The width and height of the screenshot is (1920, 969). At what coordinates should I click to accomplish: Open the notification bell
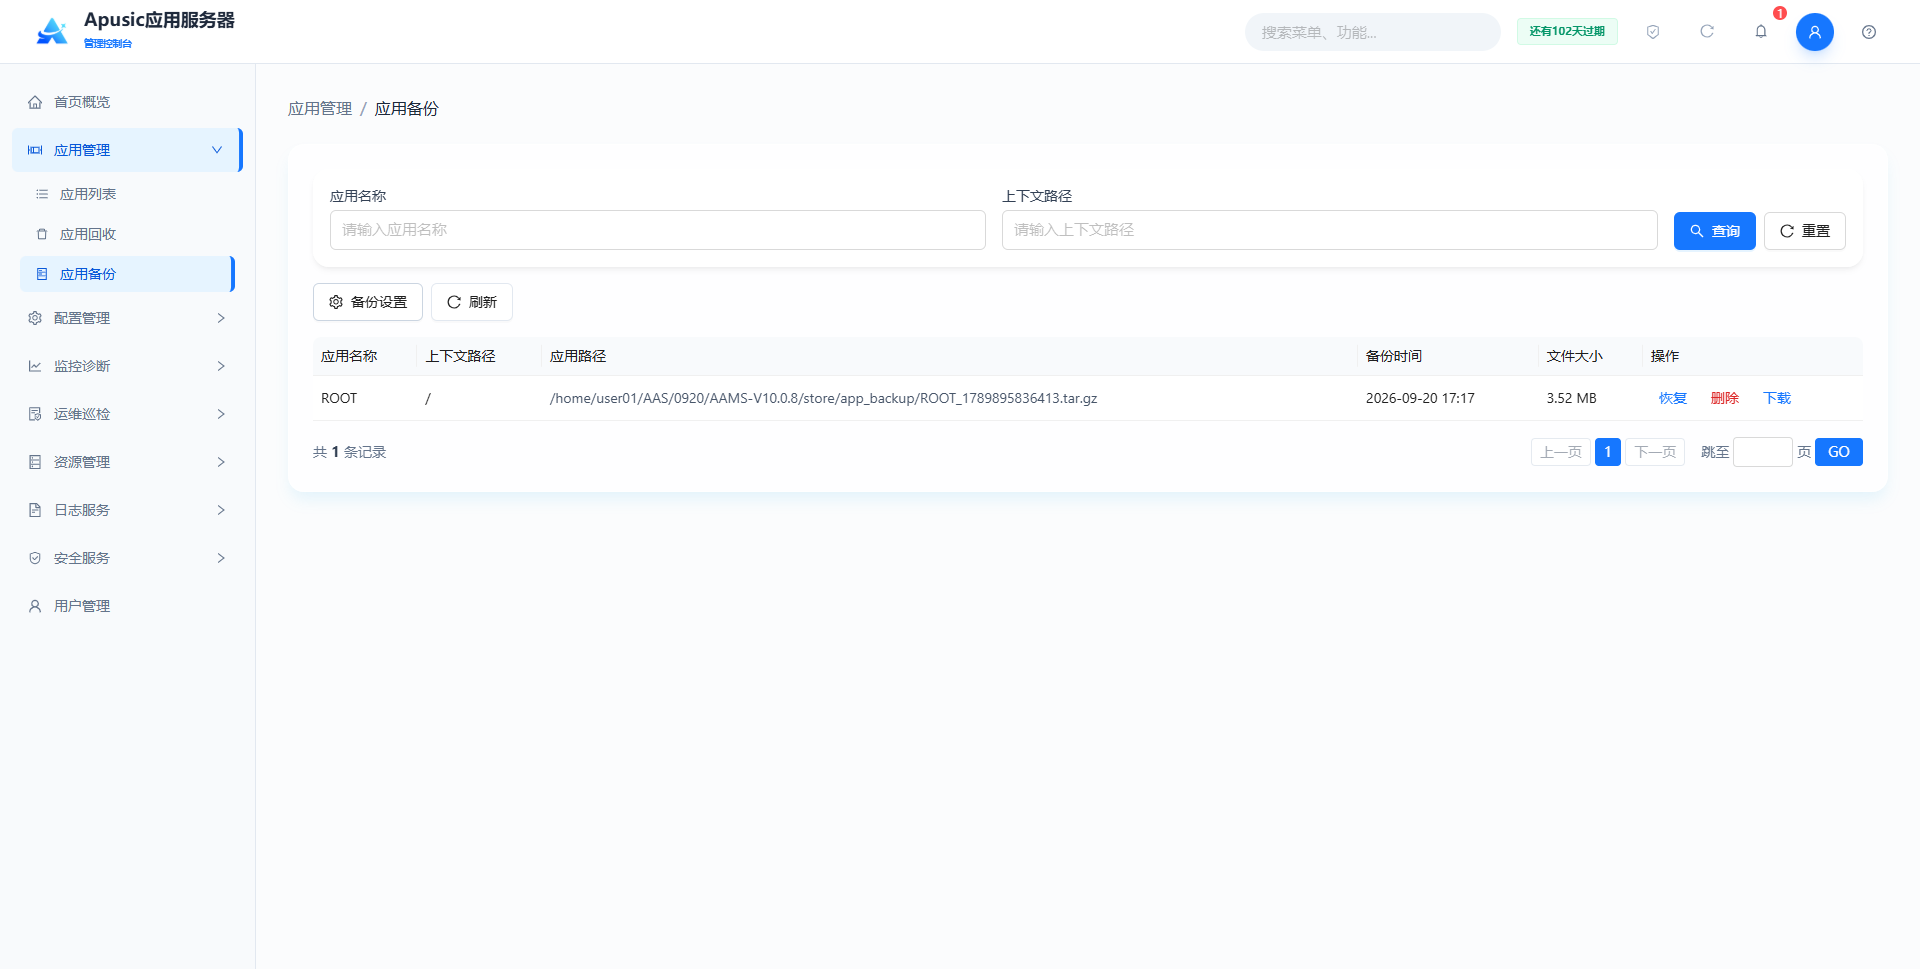tap(1761, 32)
